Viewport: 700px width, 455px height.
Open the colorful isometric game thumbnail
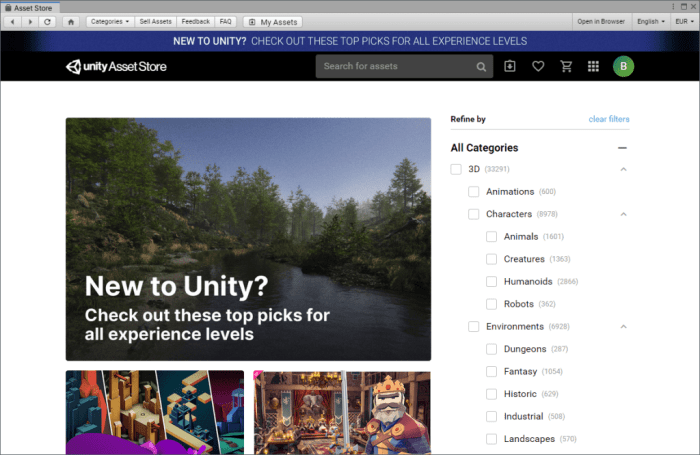155,412
